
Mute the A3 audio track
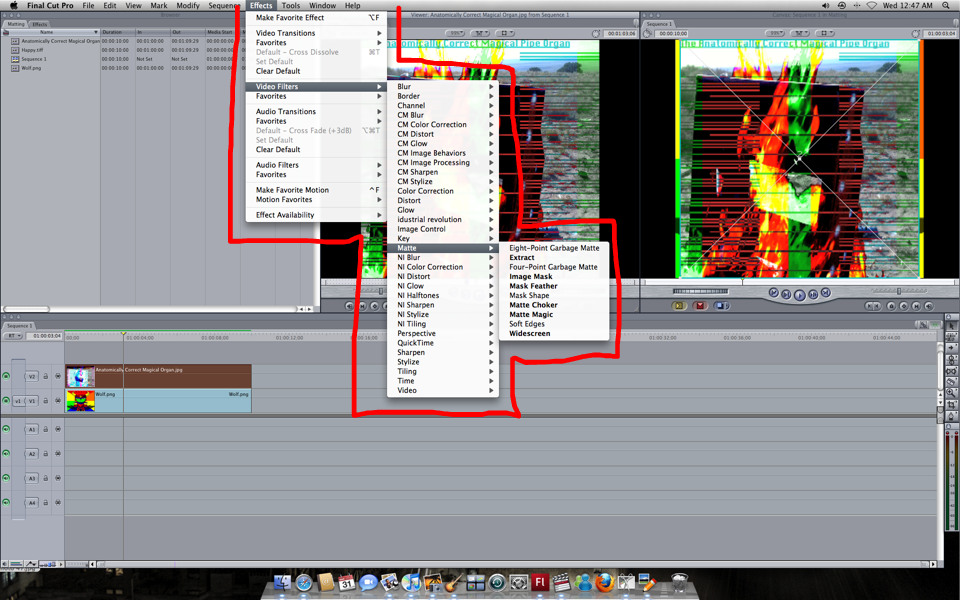6,478
